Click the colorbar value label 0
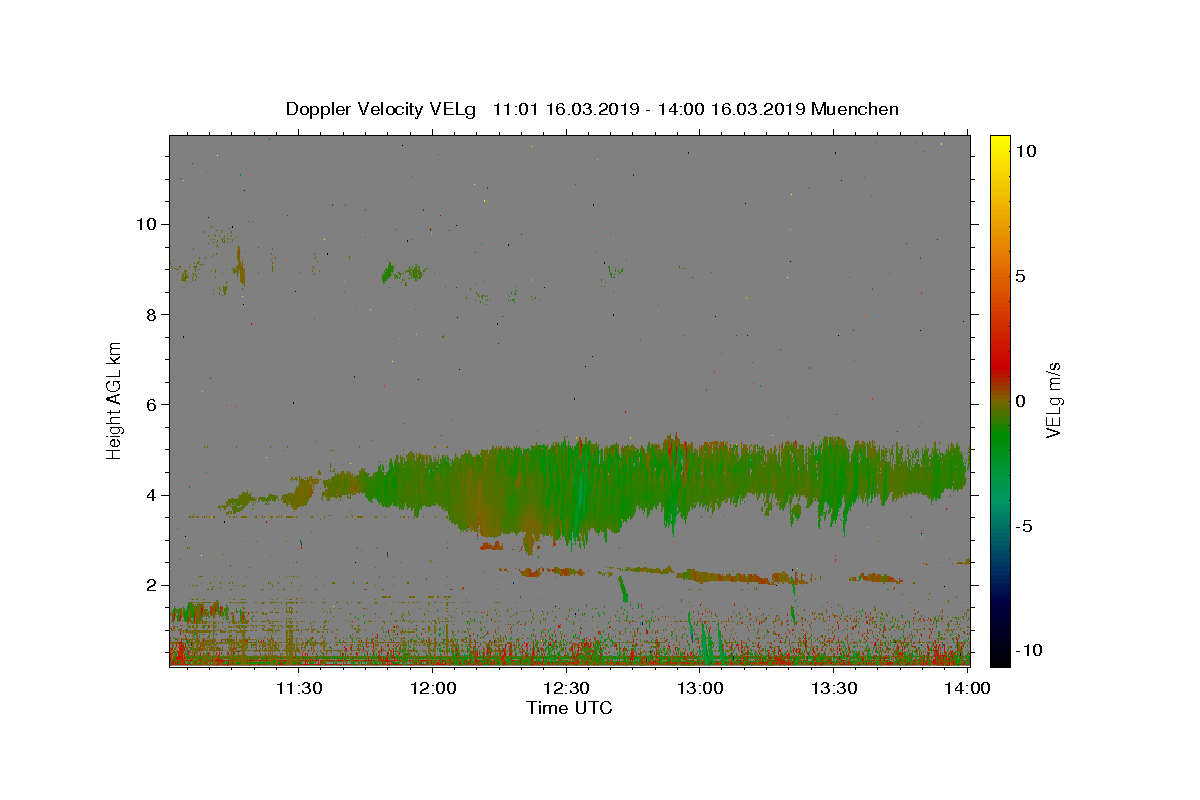This screenshot has width=1200, height=800. tap(1020, 401)
